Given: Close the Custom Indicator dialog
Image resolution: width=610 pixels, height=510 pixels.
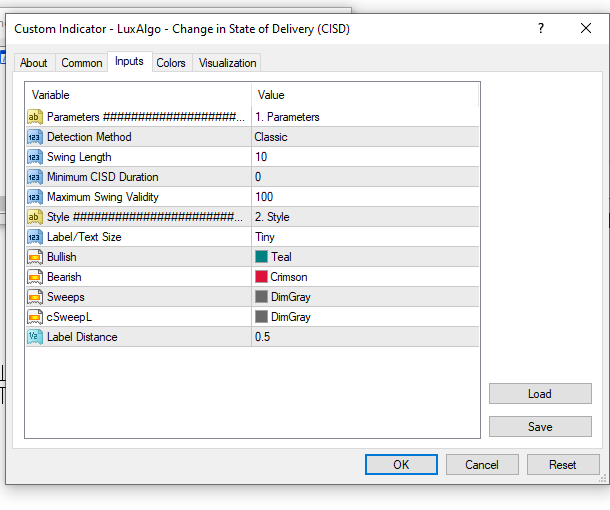Looking at the screenshot, I should point(586,28).
